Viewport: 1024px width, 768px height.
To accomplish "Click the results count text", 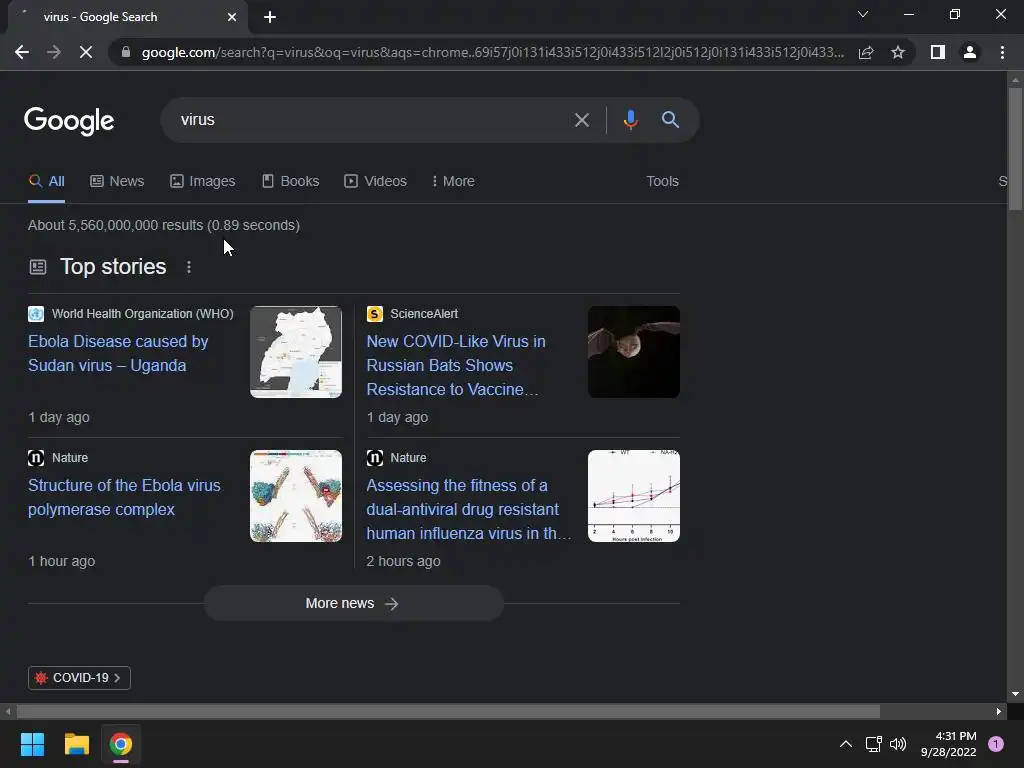I will coord(164,225).
